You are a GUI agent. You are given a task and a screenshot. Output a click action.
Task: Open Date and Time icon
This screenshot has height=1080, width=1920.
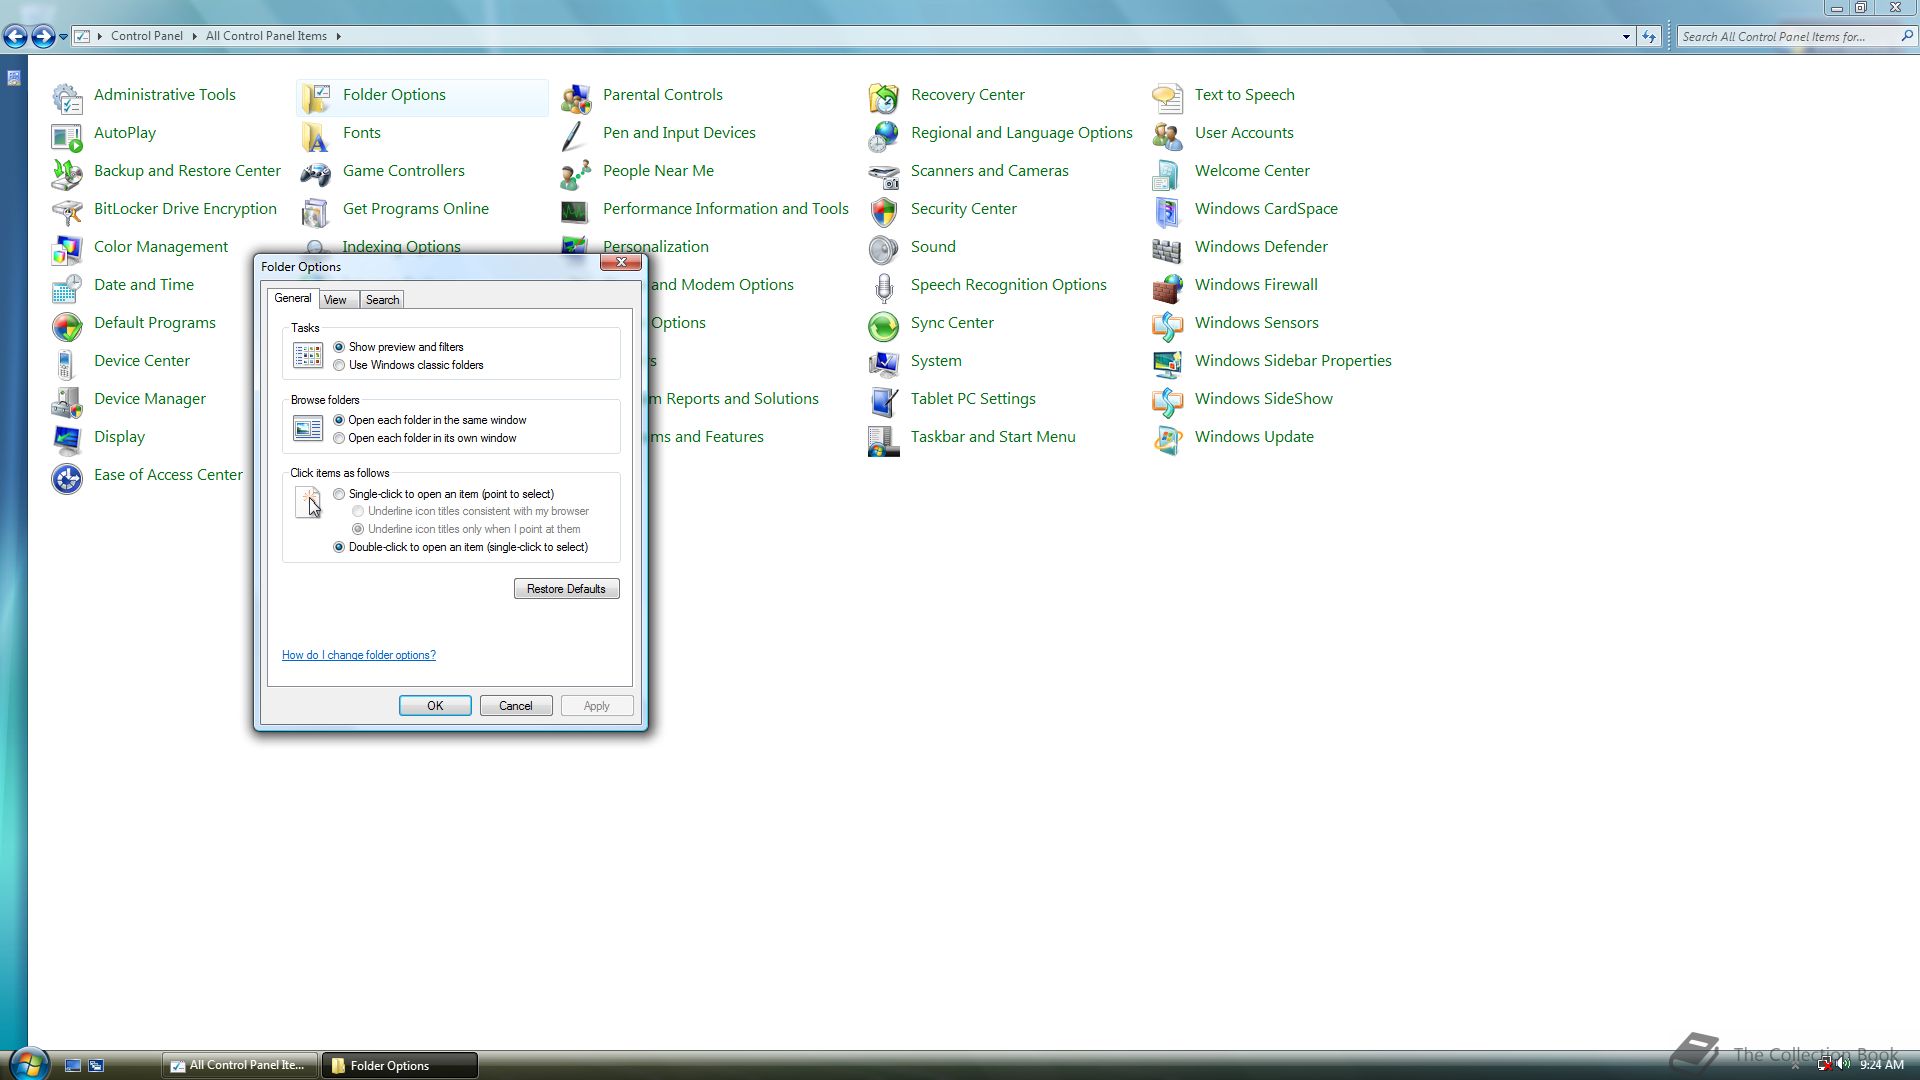tap(67, 287)
